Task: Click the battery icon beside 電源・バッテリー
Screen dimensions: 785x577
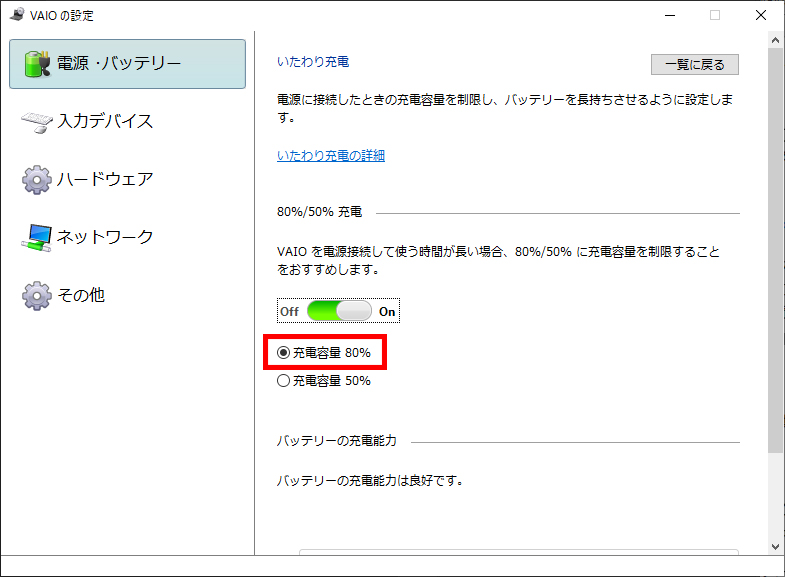Action: [x=38, y=64]
